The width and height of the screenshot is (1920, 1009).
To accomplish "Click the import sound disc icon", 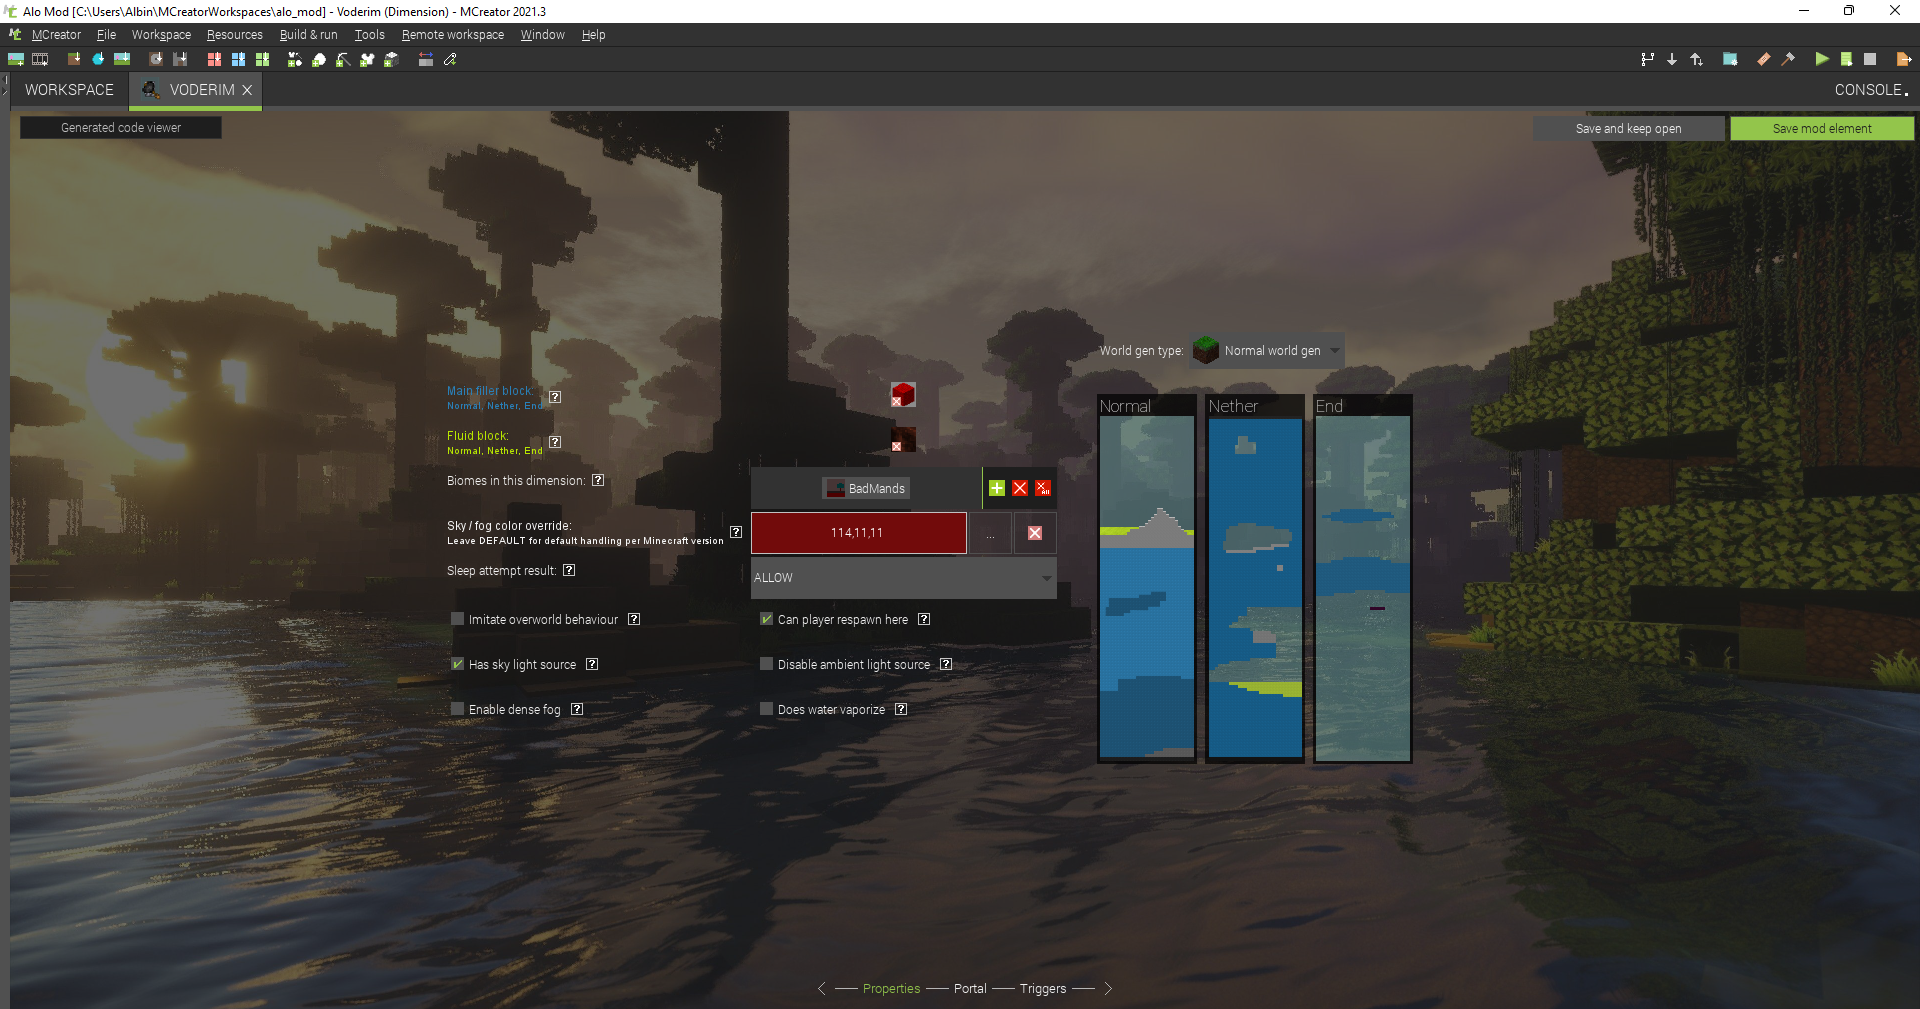I will (x=156, y=59).
